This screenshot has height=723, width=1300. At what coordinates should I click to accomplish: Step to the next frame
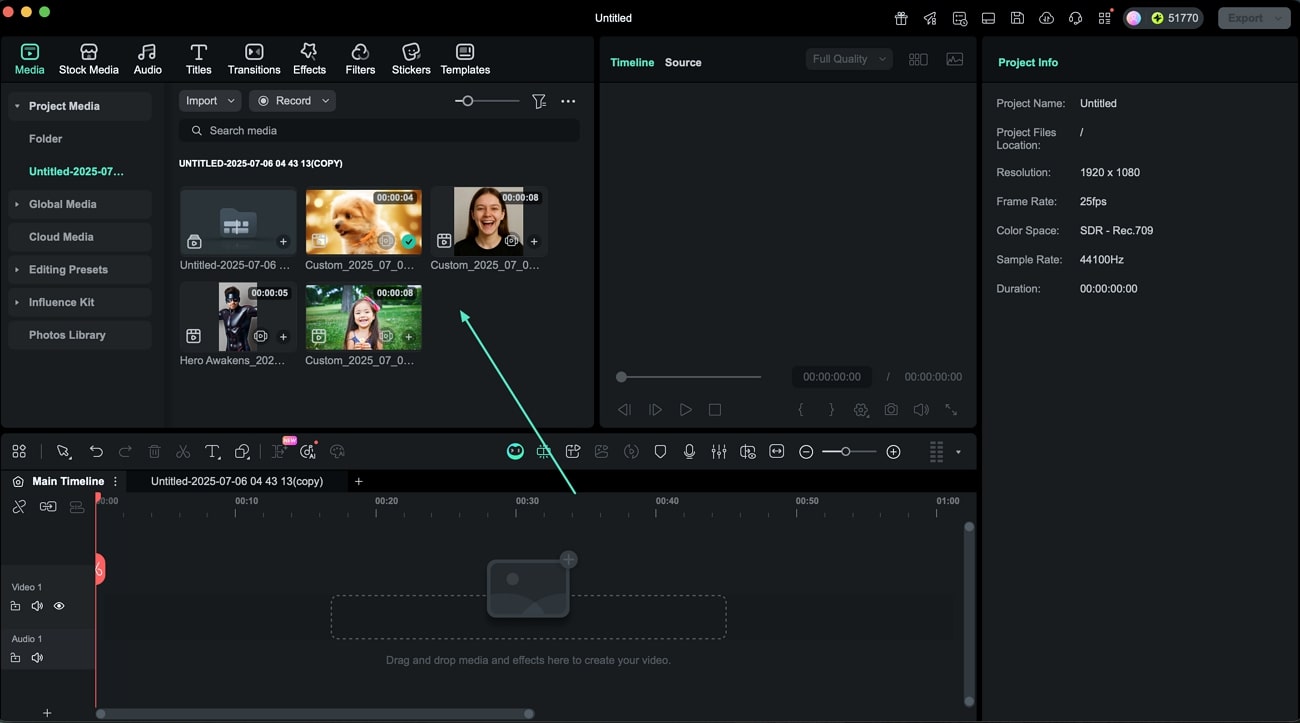[x=655, y=410]
